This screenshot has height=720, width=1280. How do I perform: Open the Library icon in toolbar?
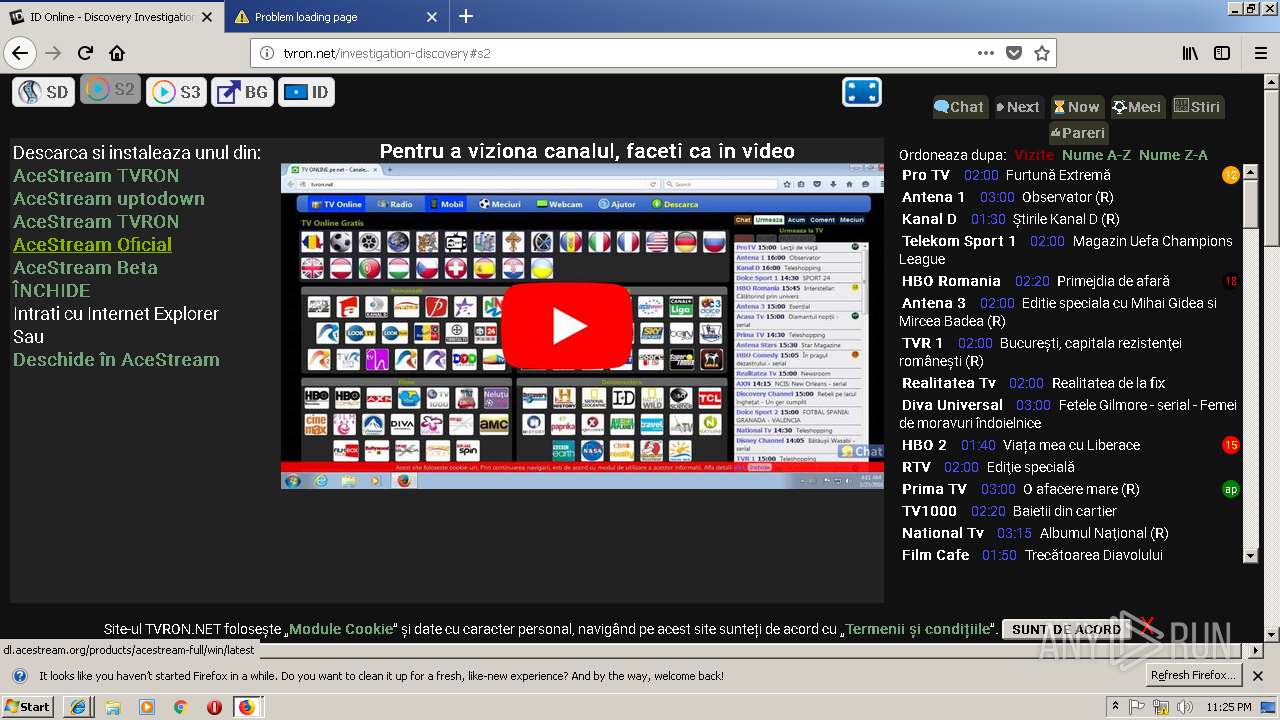1190,53
